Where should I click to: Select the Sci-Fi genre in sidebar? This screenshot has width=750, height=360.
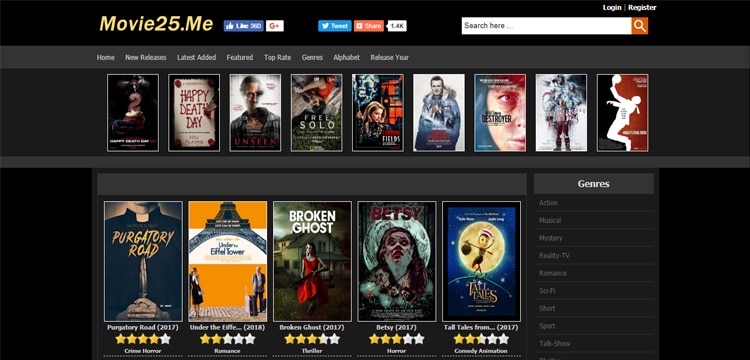point(594,291)
